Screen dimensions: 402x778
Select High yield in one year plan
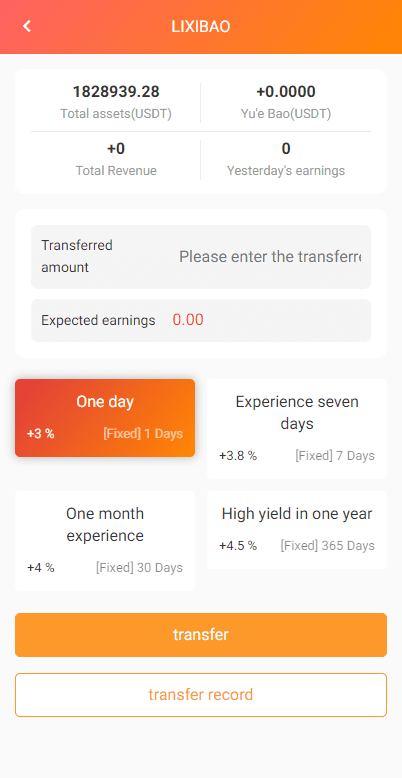[297, 530]
